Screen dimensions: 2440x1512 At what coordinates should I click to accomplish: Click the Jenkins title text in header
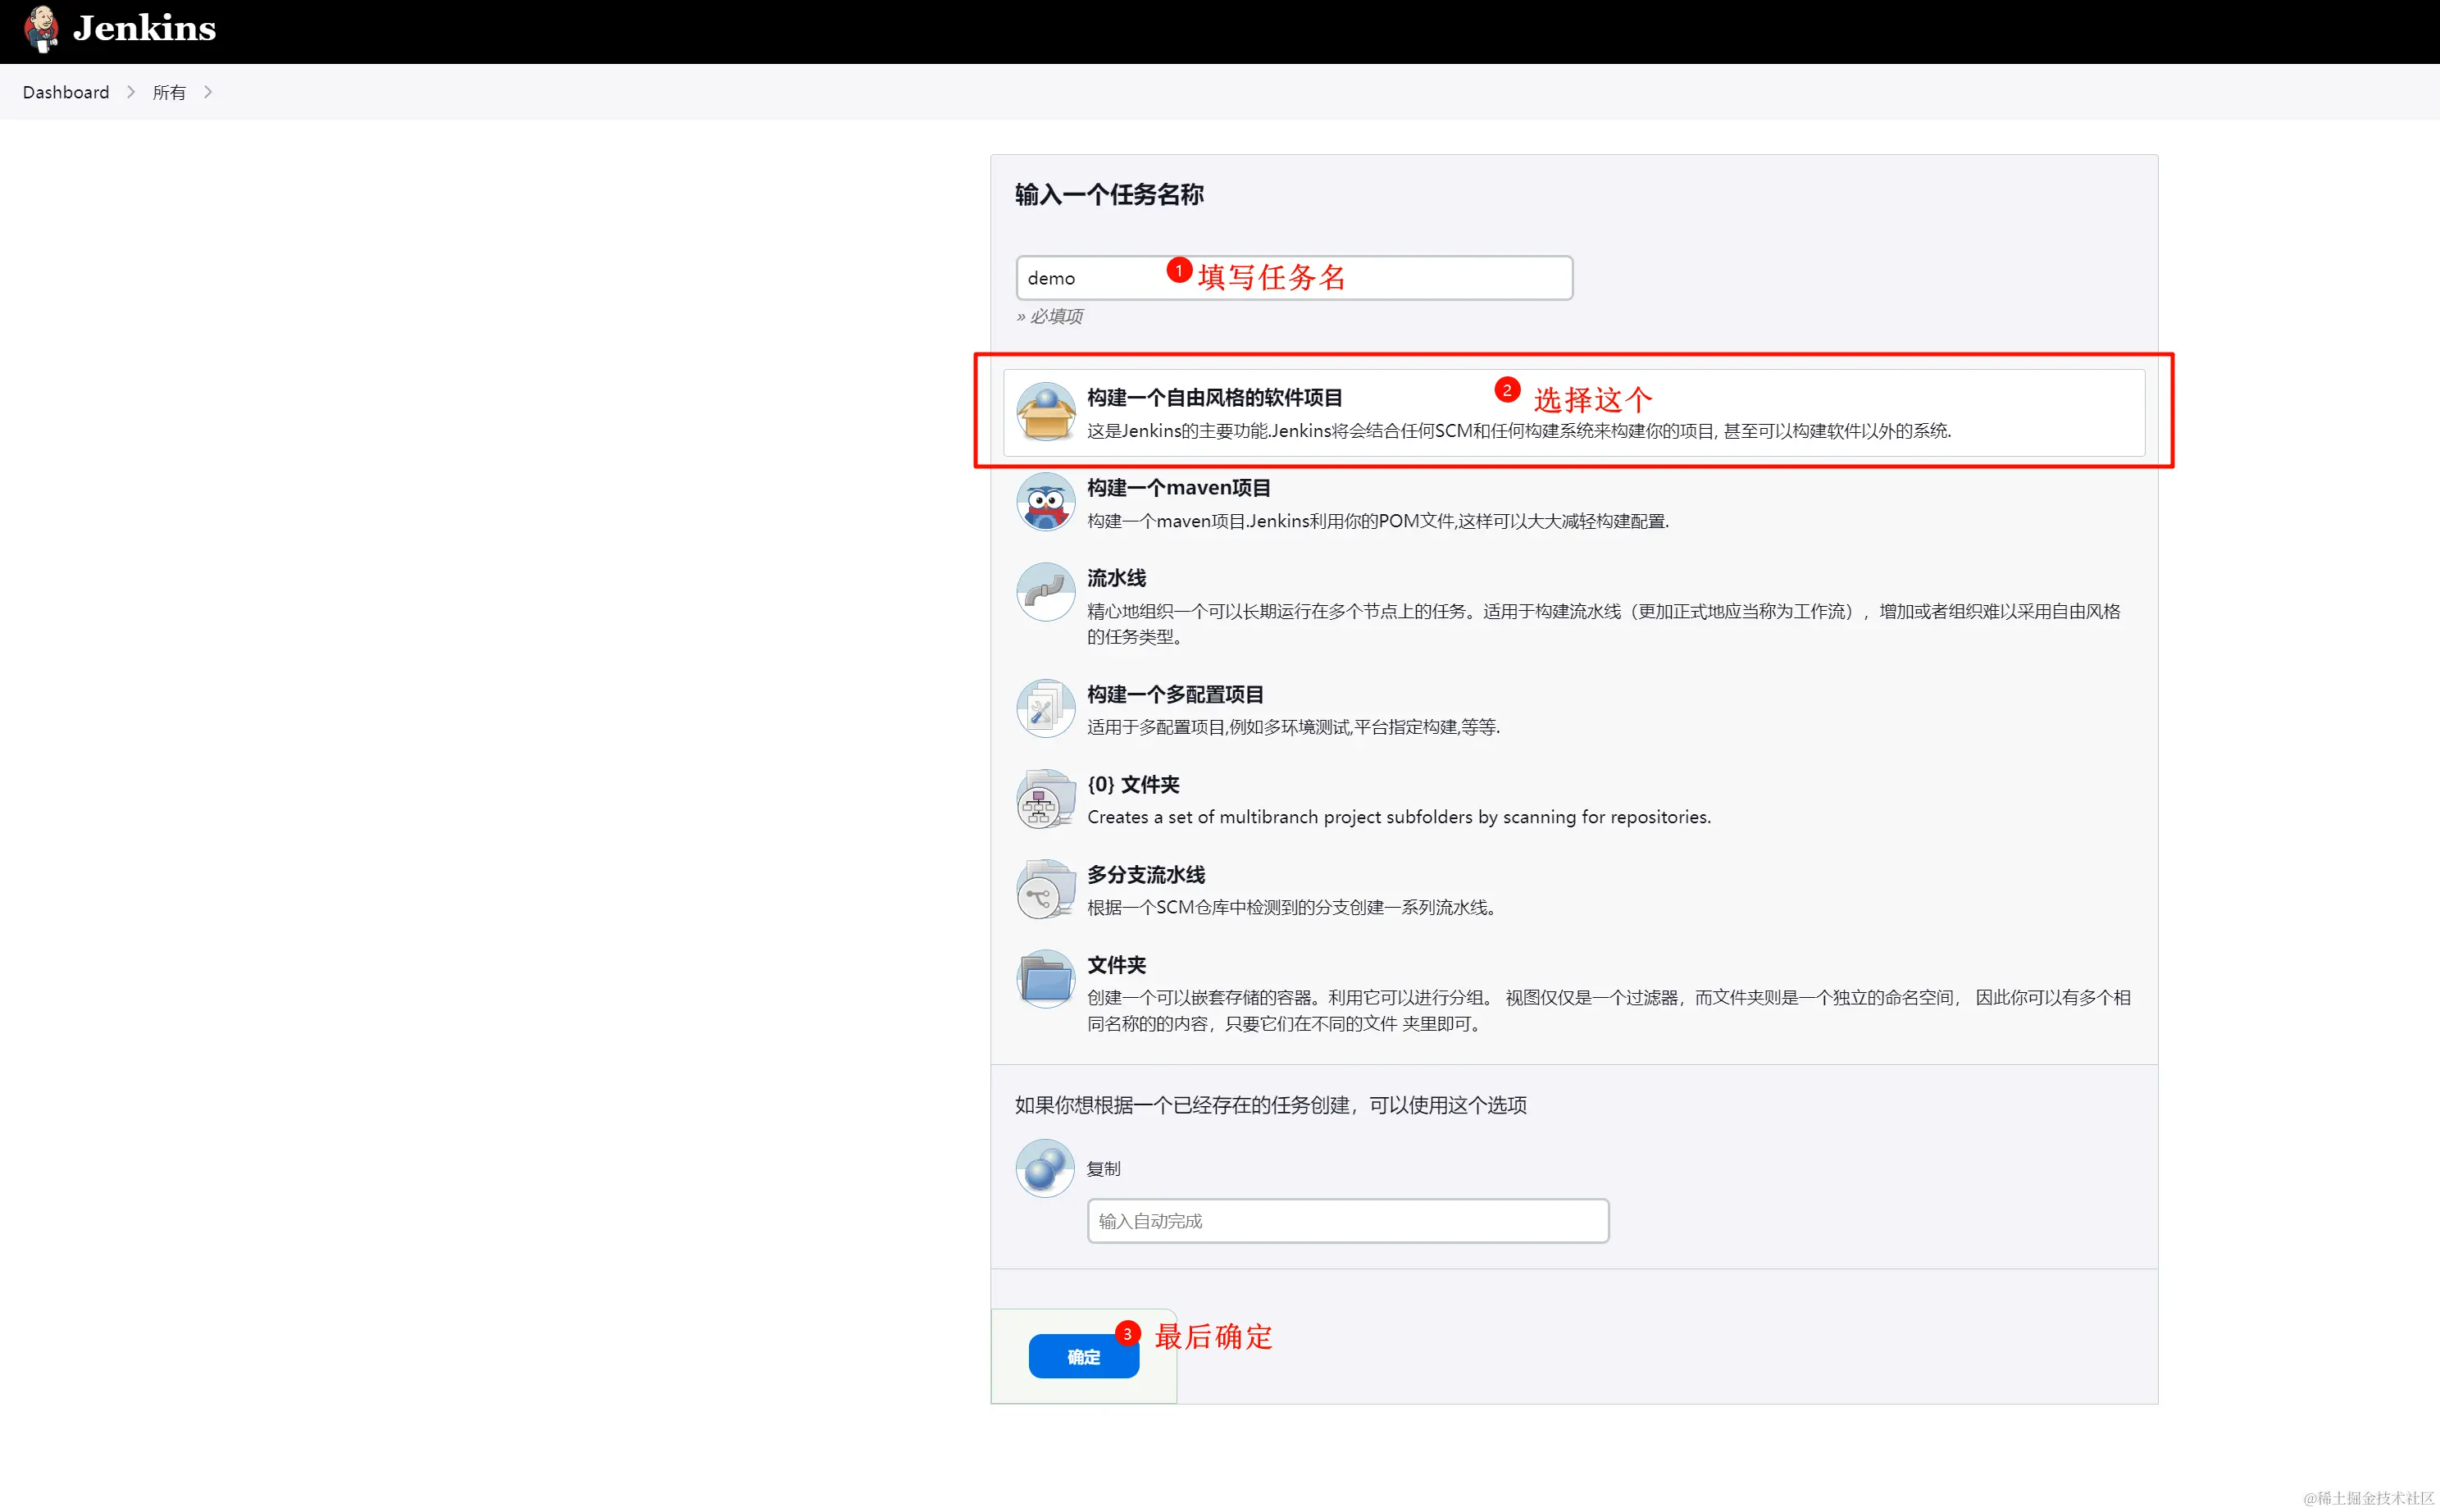tap(145, 28)
